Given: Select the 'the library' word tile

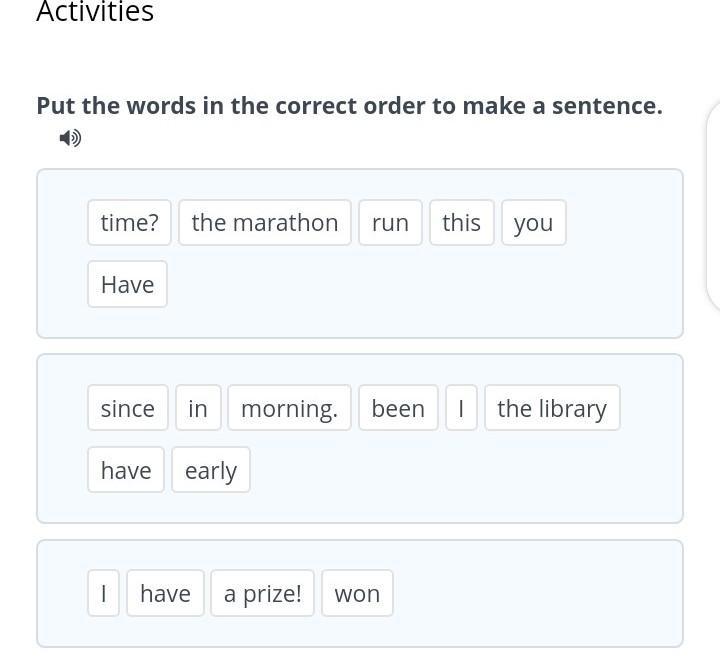Looking at the screenshot, I should click(x=552, y=409).
